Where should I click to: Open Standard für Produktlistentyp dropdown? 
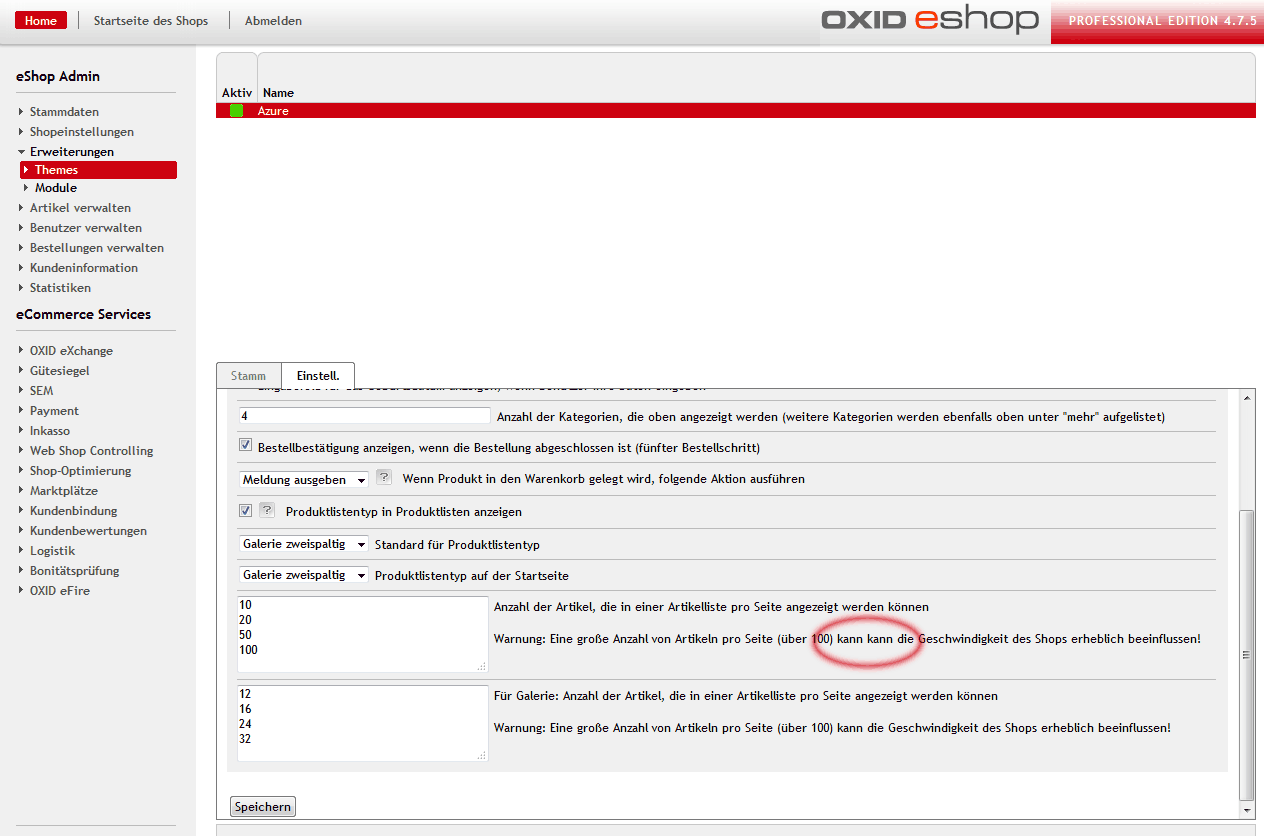click(304, 544)
